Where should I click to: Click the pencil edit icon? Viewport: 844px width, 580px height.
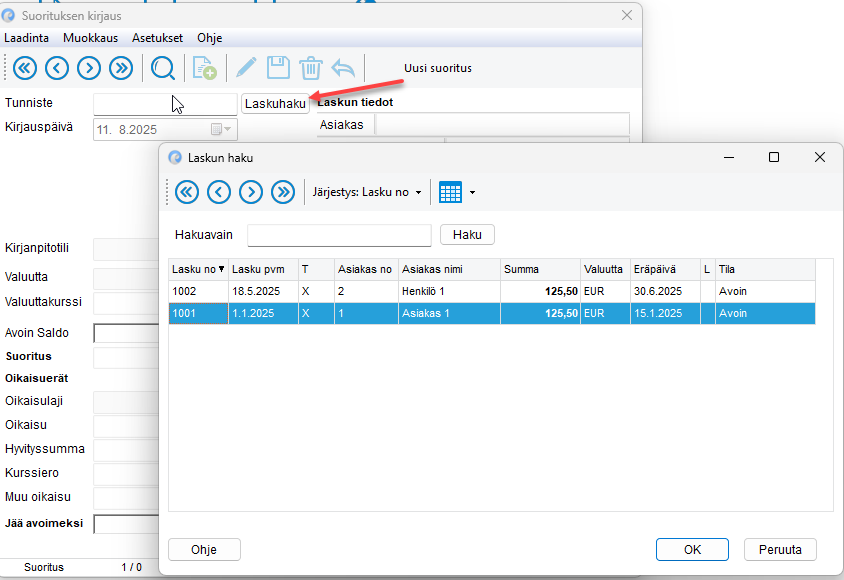(246, 68)
